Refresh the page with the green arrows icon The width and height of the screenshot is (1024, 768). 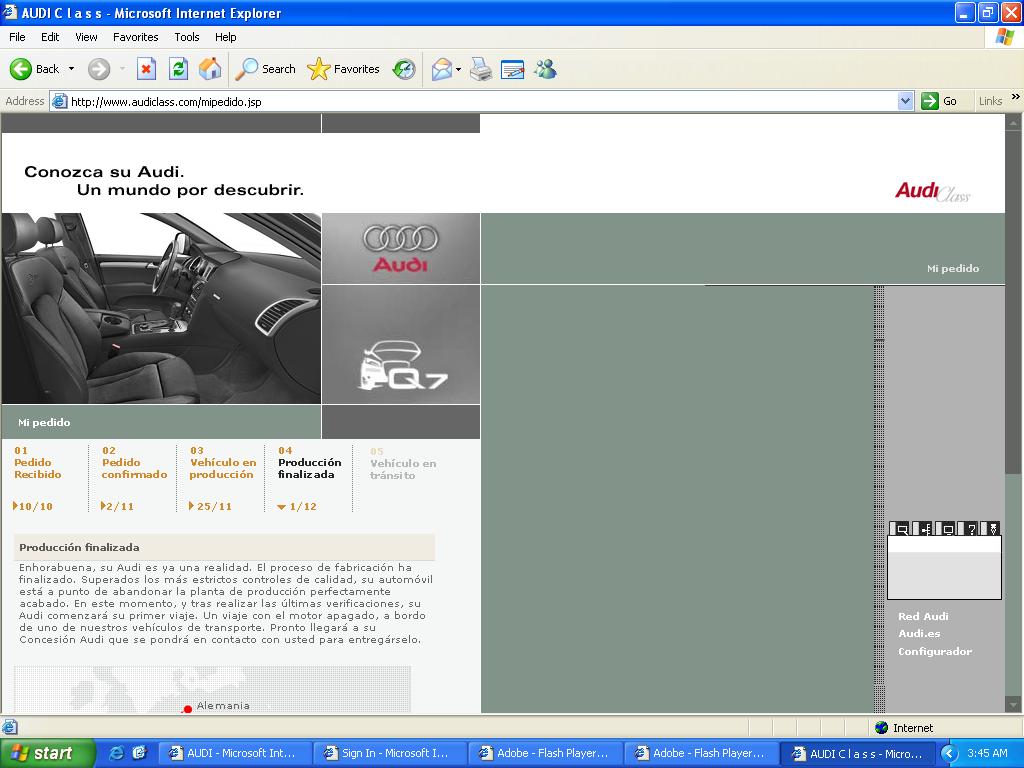[178, 69]
